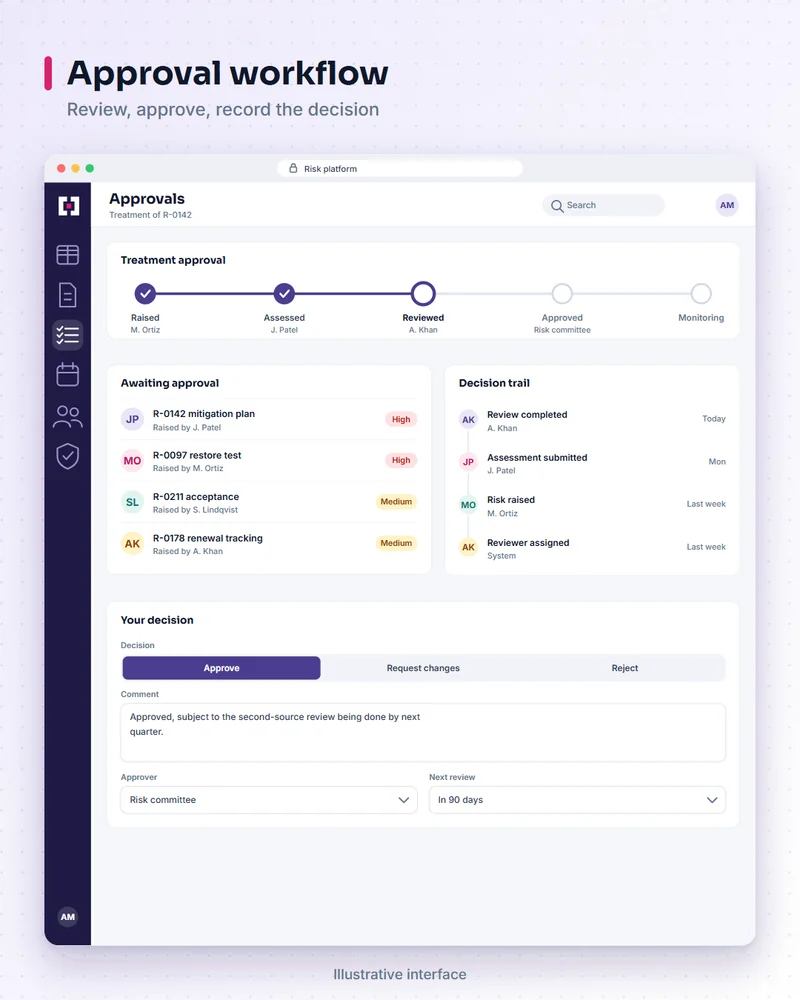Click the MO avatar beside Risk raised
Image resolution: width=800 pixels, height=1000 pixels.
click(468, 505)
